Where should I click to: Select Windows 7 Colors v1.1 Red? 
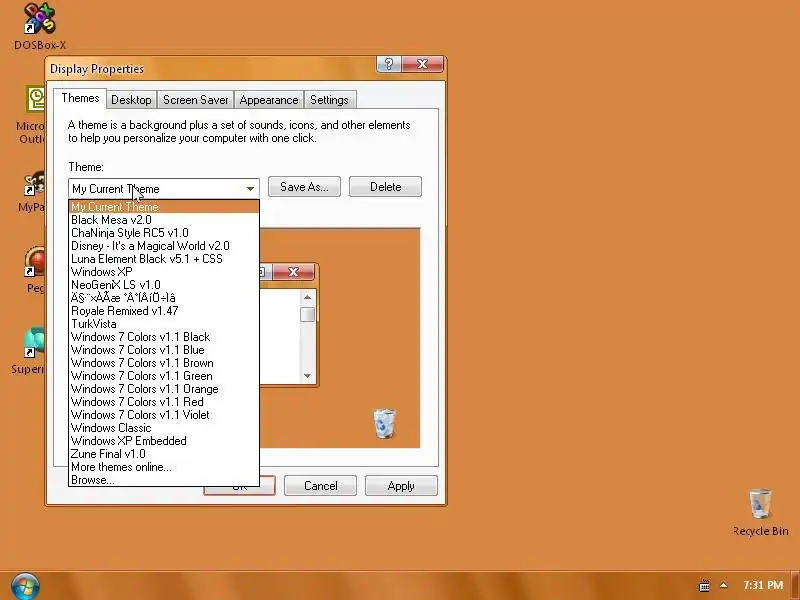[164, 402]
